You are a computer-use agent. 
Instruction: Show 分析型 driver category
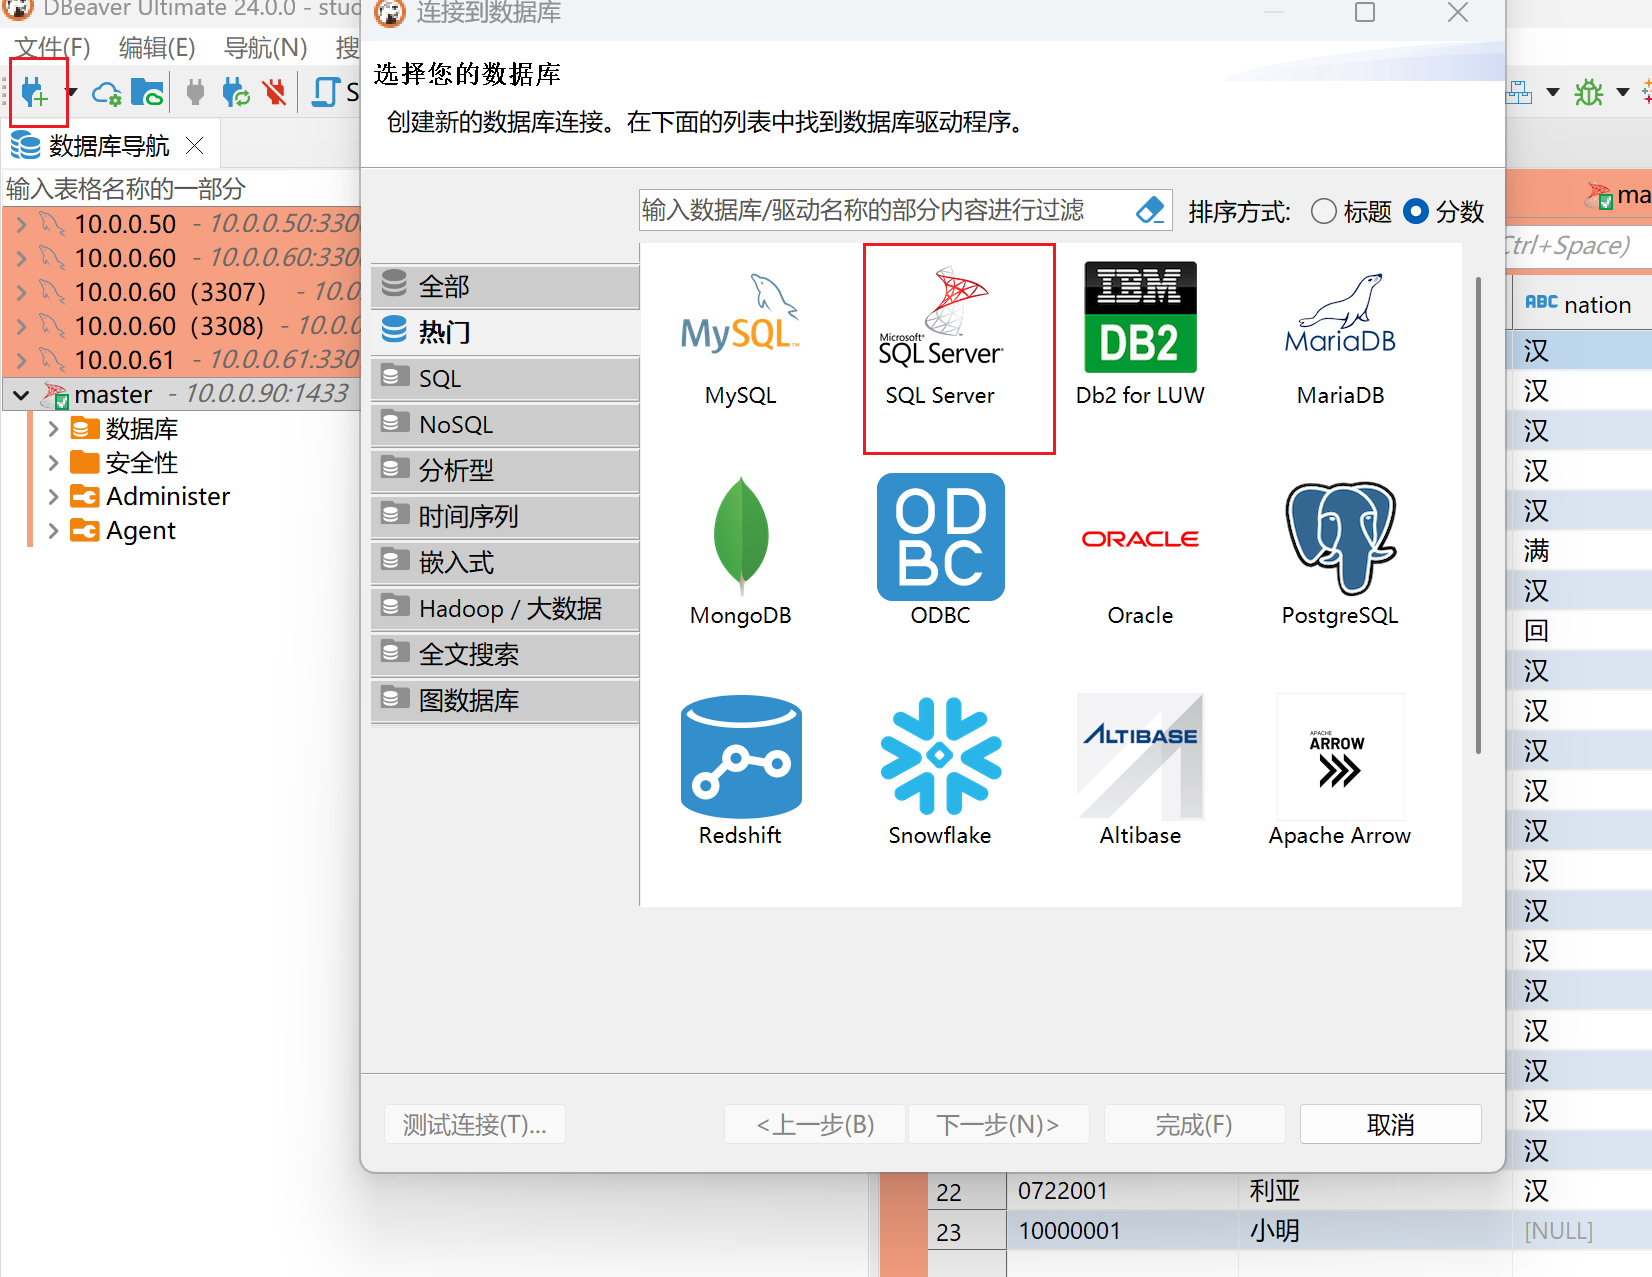pos(505,470)
